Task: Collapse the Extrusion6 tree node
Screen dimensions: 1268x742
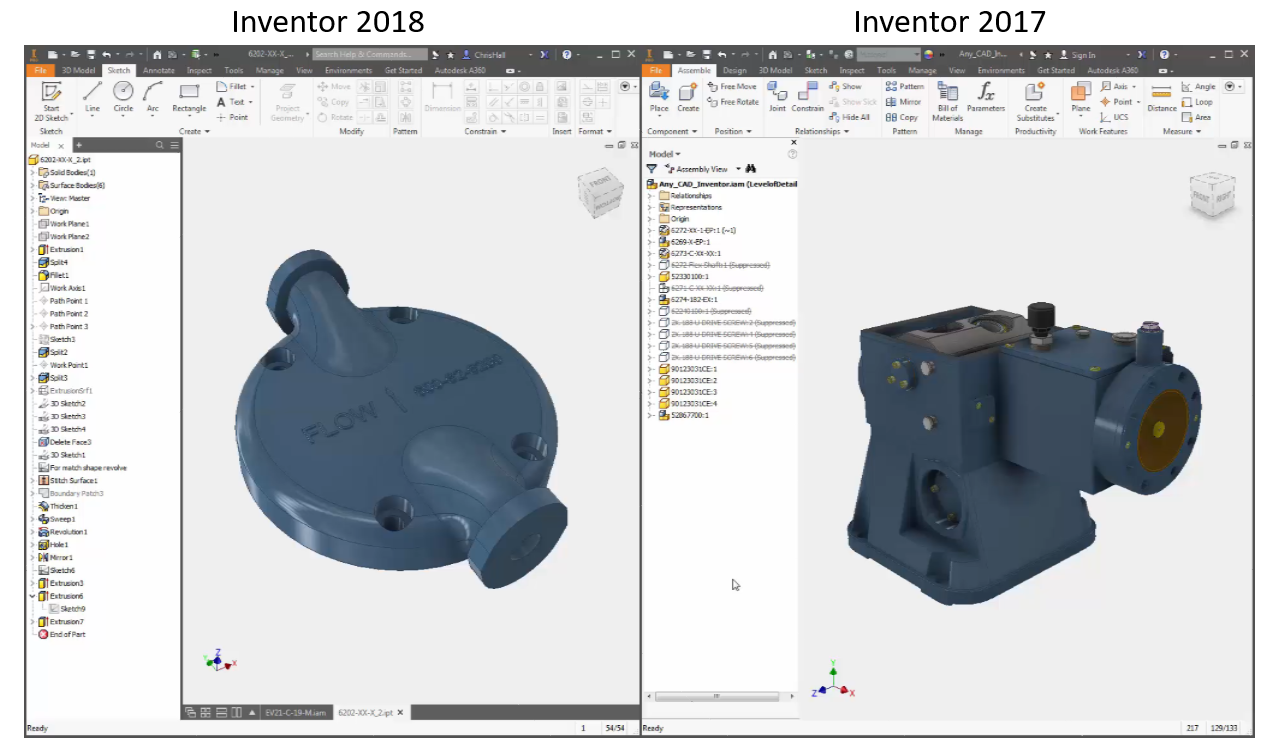Action: point(32,596)
